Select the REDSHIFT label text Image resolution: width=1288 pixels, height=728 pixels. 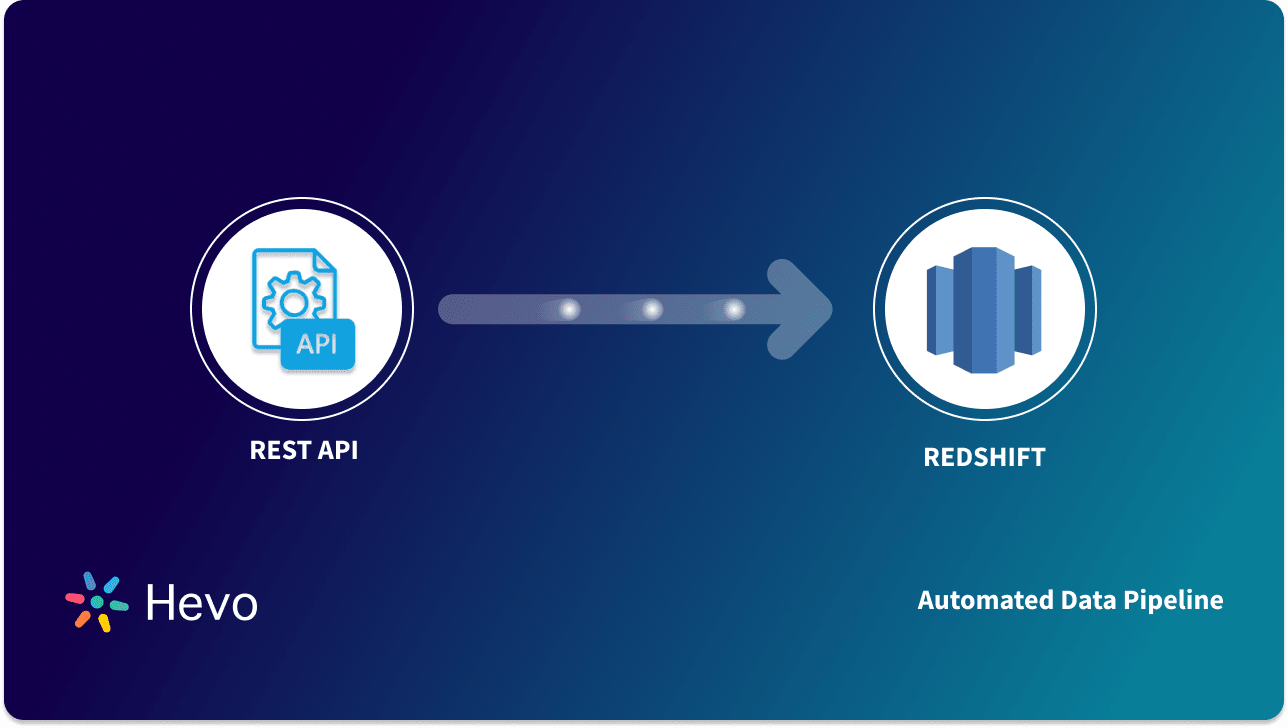(985, 458)
